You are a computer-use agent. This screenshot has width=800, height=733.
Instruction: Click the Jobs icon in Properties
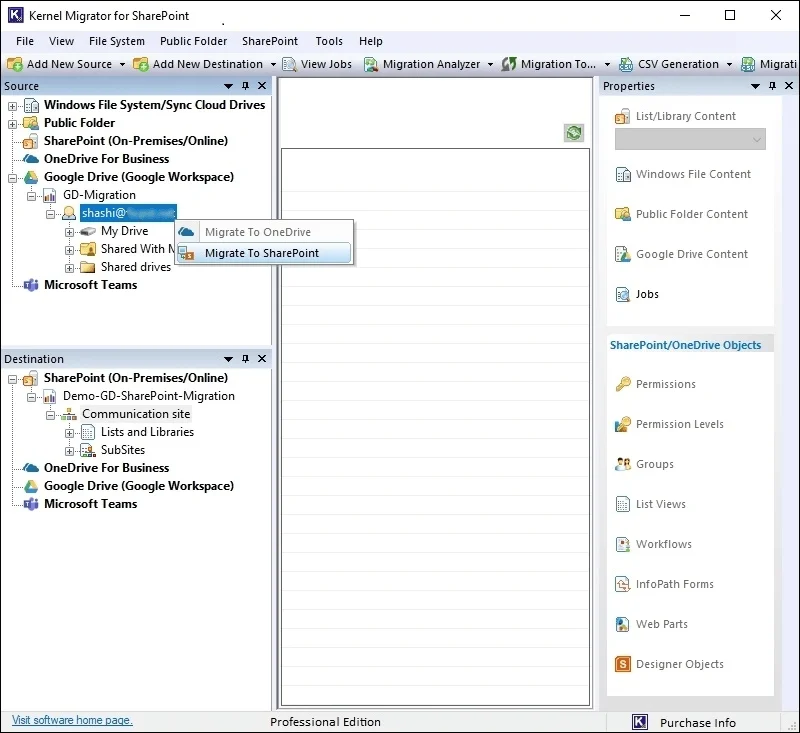point(622,295)
